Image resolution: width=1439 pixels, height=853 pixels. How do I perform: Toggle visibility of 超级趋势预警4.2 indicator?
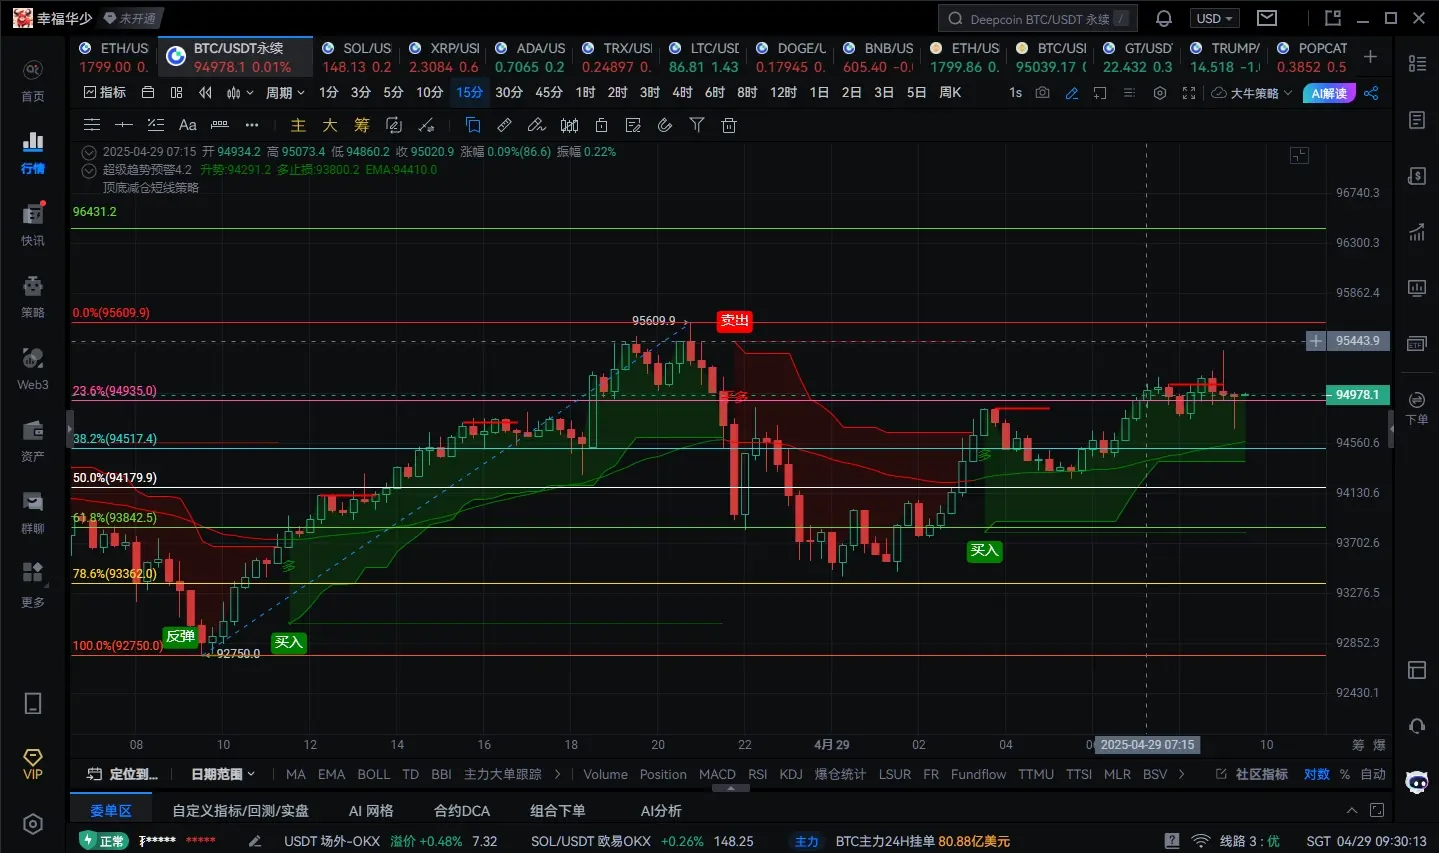tap(89, 170)
